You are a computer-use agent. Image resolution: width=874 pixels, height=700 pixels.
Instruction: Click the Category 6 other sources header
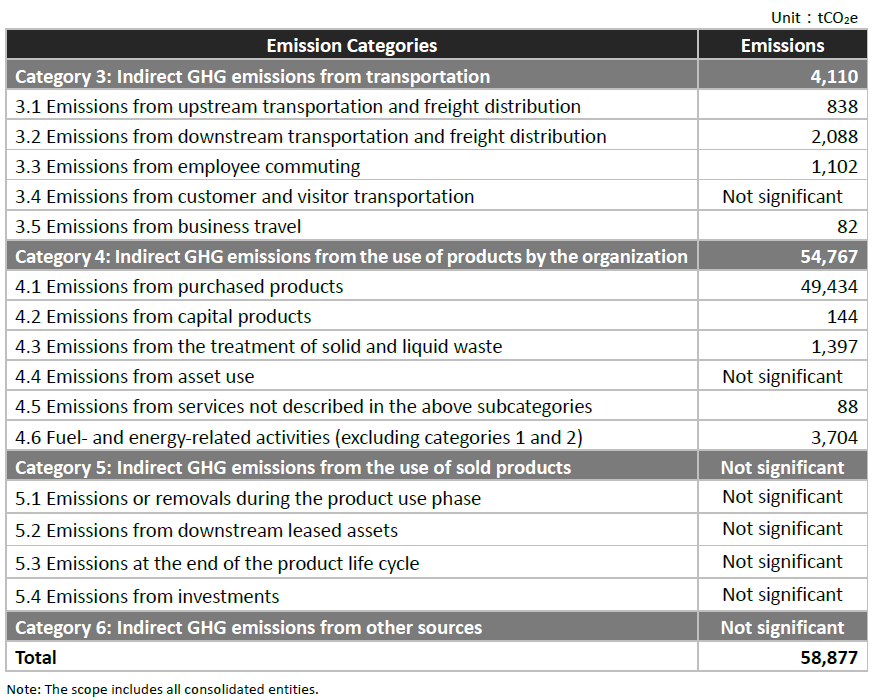click(x=249, y=628)
